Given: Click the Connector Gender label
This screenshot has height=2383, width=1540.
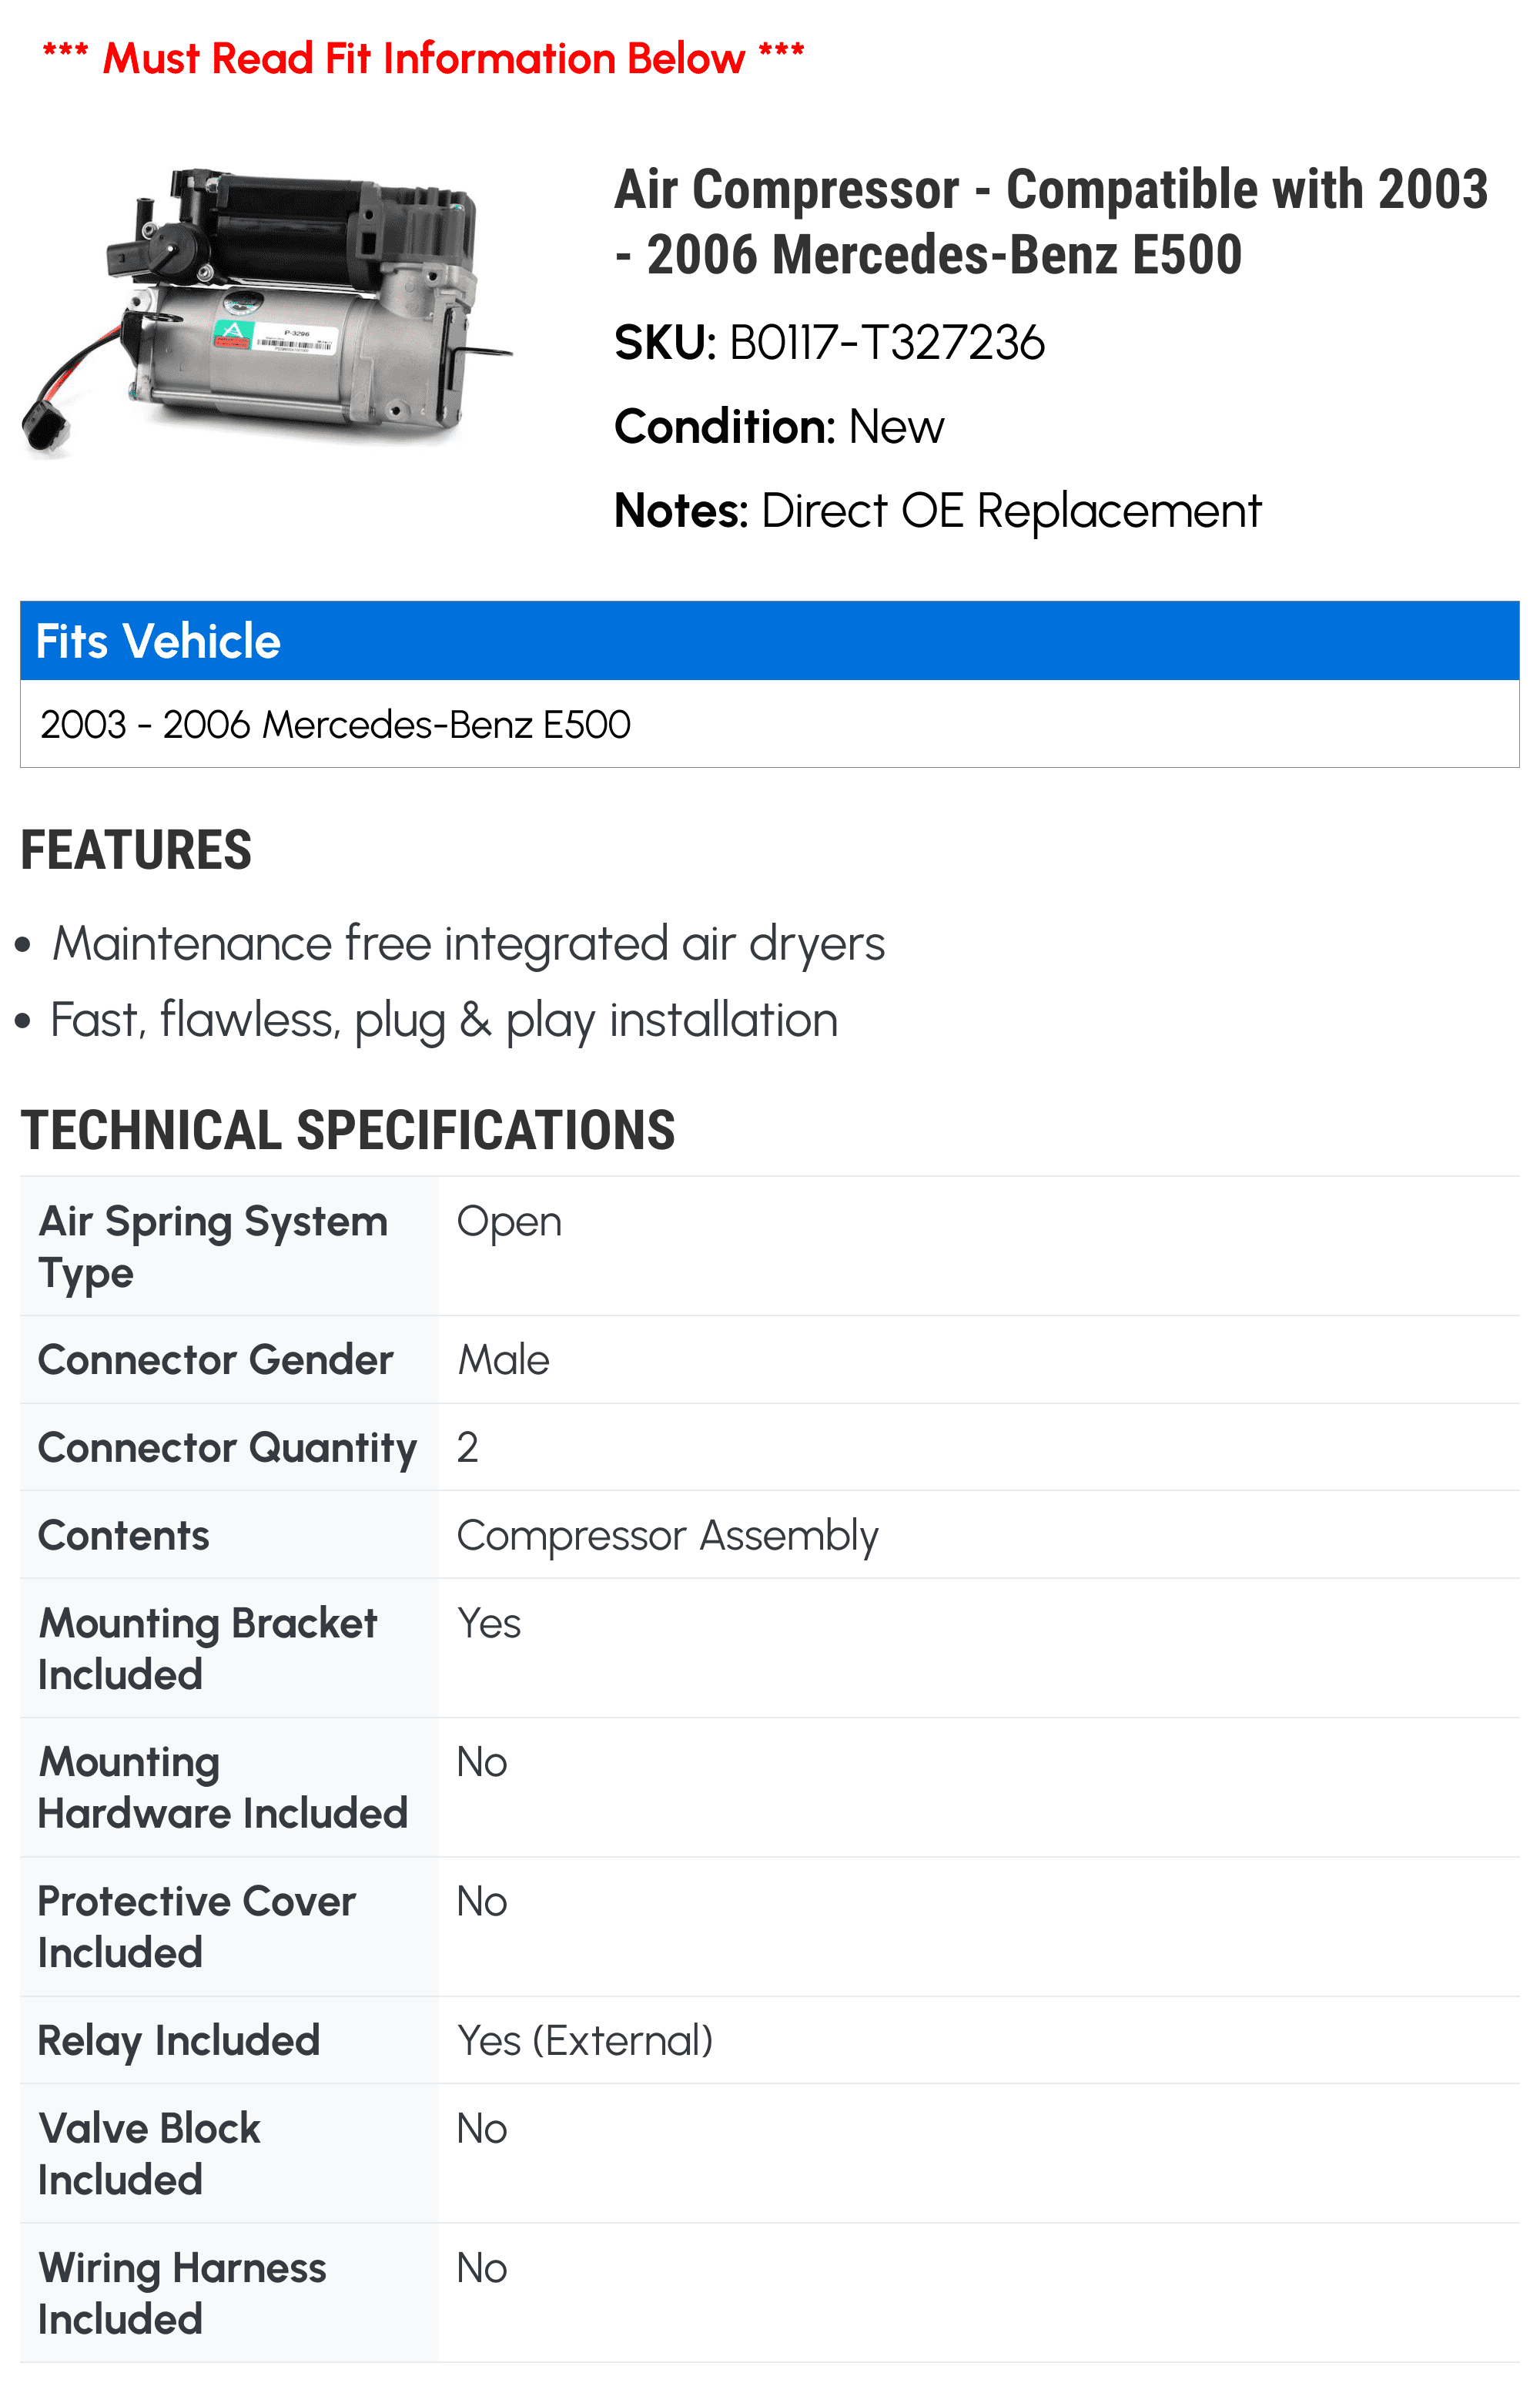Looking at the screenshot, I should (x=215, y=1360).
